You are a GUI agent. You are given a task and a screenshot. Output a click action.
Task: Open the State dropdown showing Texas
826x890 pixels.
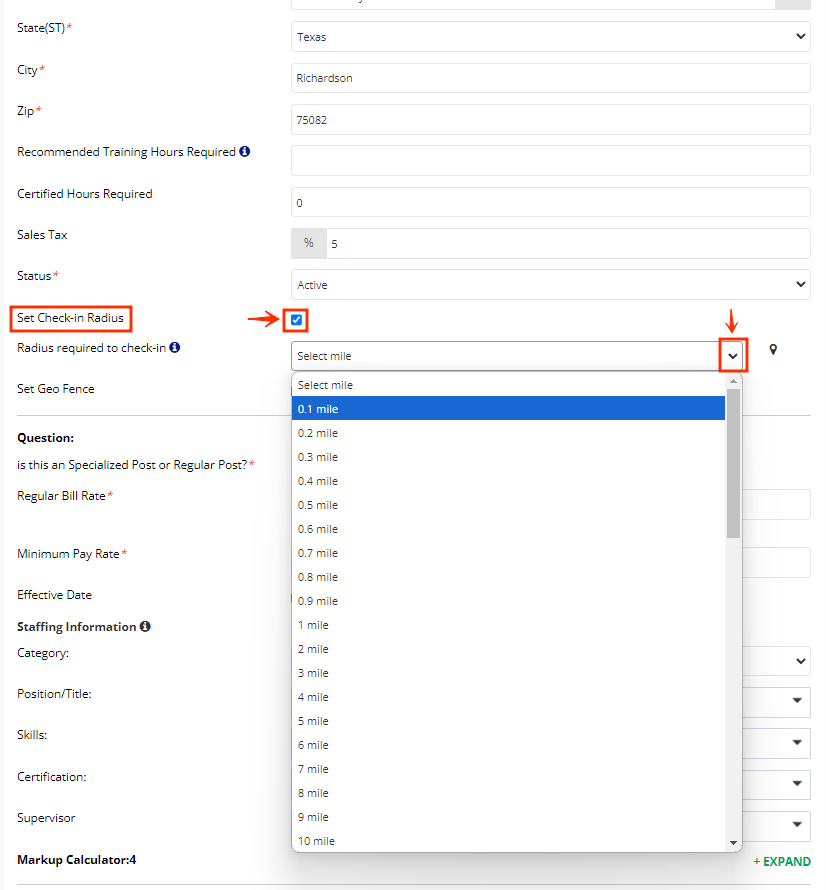click(550, 37)
